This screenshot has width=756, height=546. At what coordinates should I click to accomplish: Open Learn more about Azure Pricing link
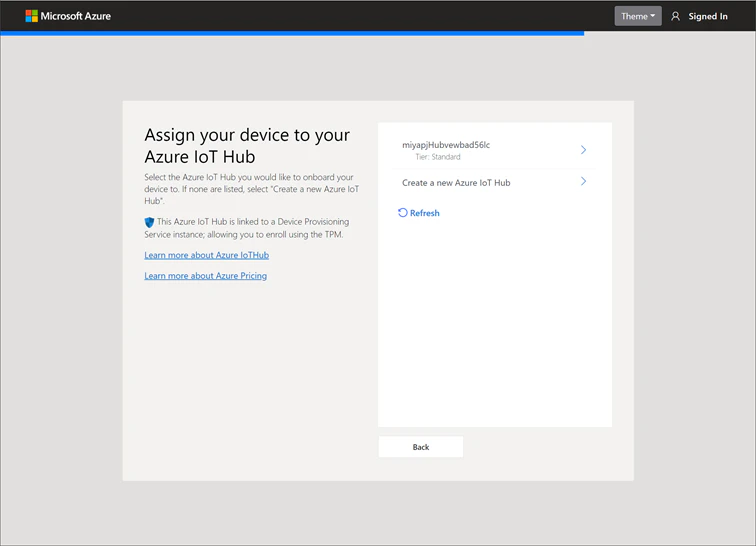pyautogui.click(x=205, y=276)
